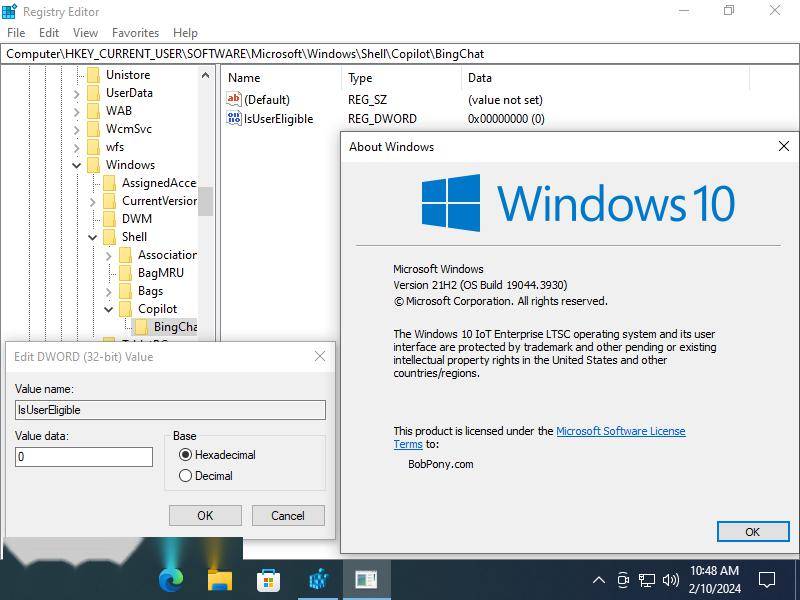Select the BingChat folder icon
Image resolution: width=800 pixels, height=600 pixels.
click(141, 327)
